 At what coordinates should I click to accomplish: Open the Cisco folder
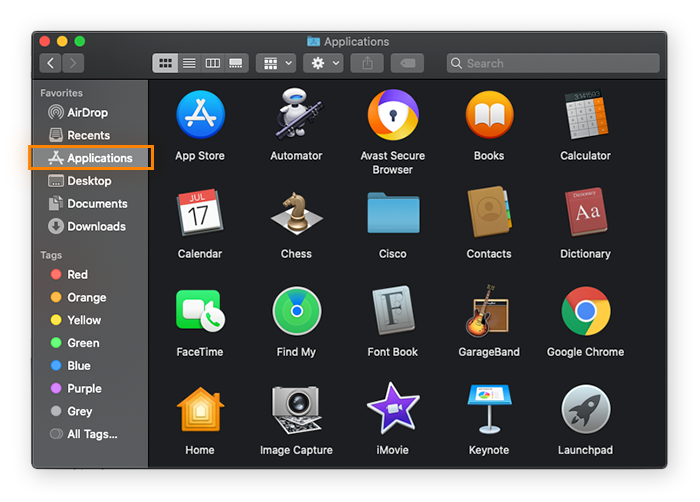pyautogui.click(x=393, y=213)
